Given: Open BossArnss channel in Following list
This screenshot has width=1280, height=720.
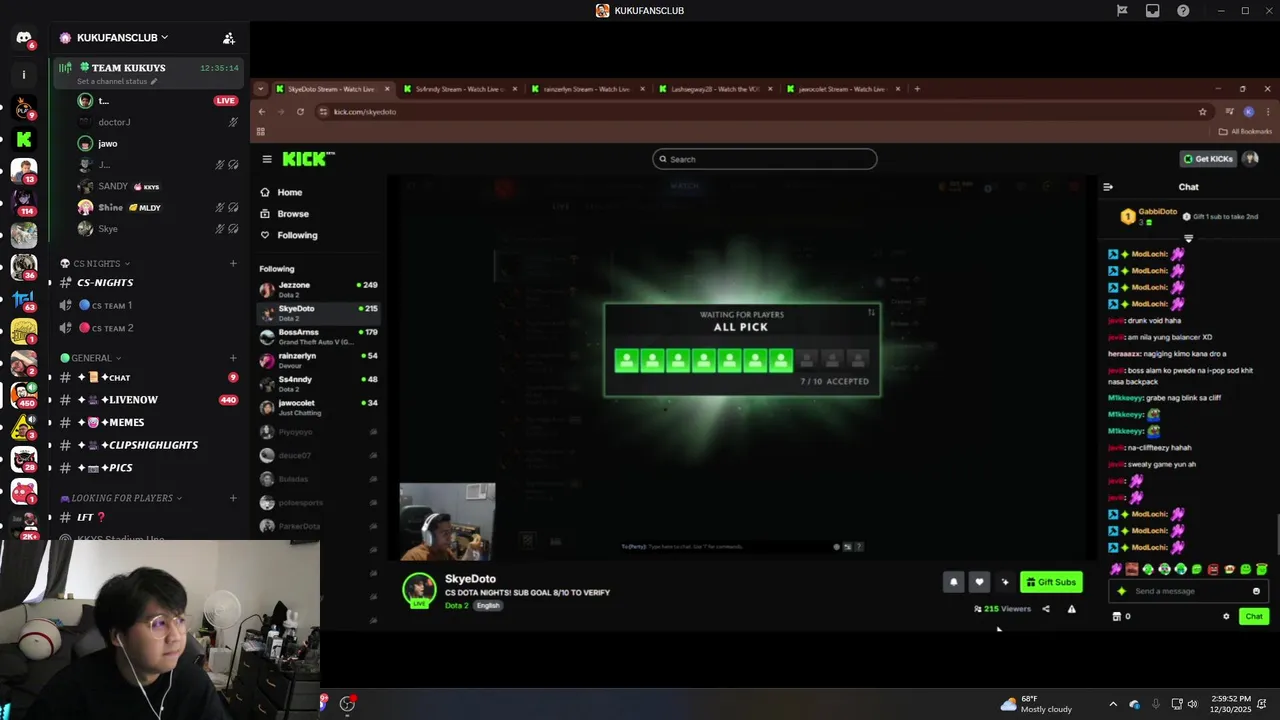Looking at the screenshot, I should tap(319, 337).
